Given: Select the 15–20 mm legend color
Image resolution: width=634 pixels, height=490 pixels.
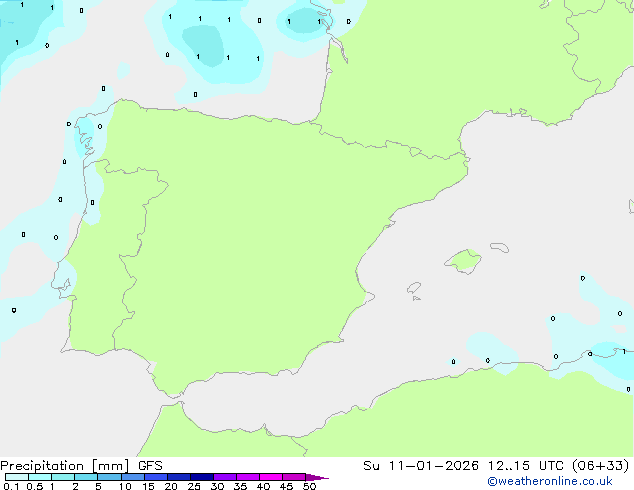Looking at the screenshot, I should (x=156, y=477).
